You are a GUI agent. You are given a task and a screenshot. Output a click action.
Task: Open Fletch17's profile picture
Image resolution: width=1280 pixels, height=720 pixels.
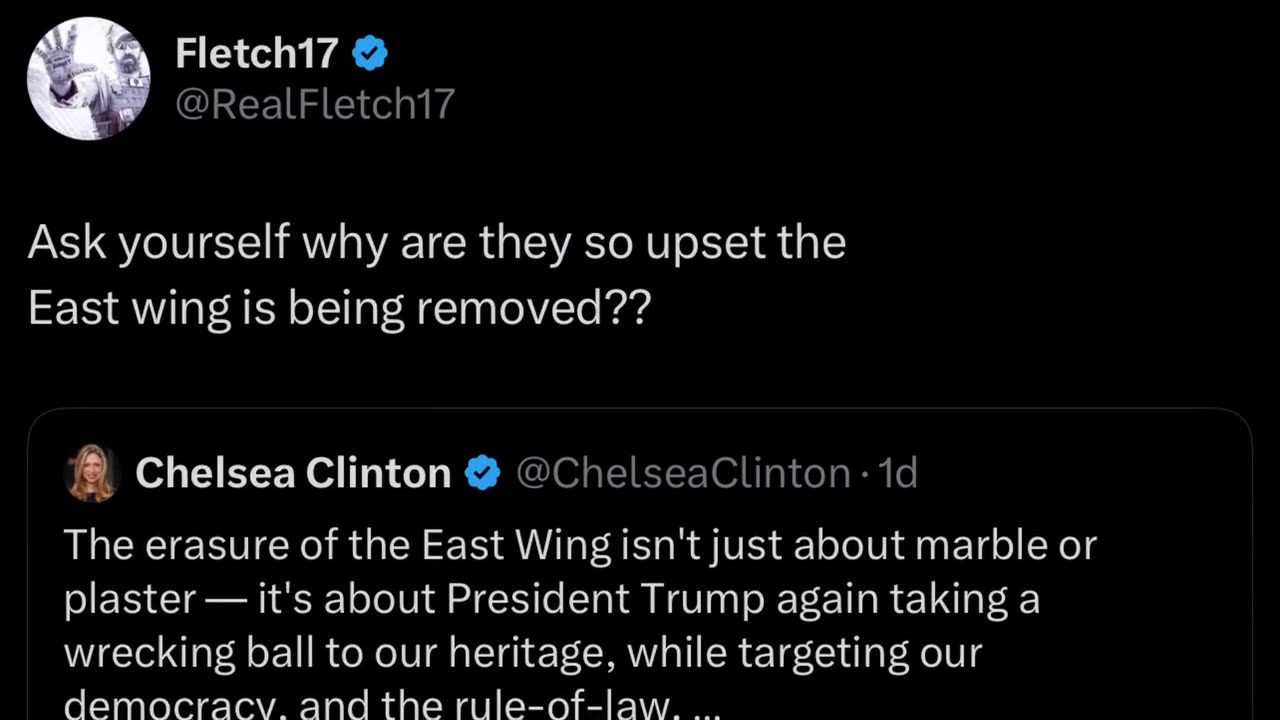point(88,78)
